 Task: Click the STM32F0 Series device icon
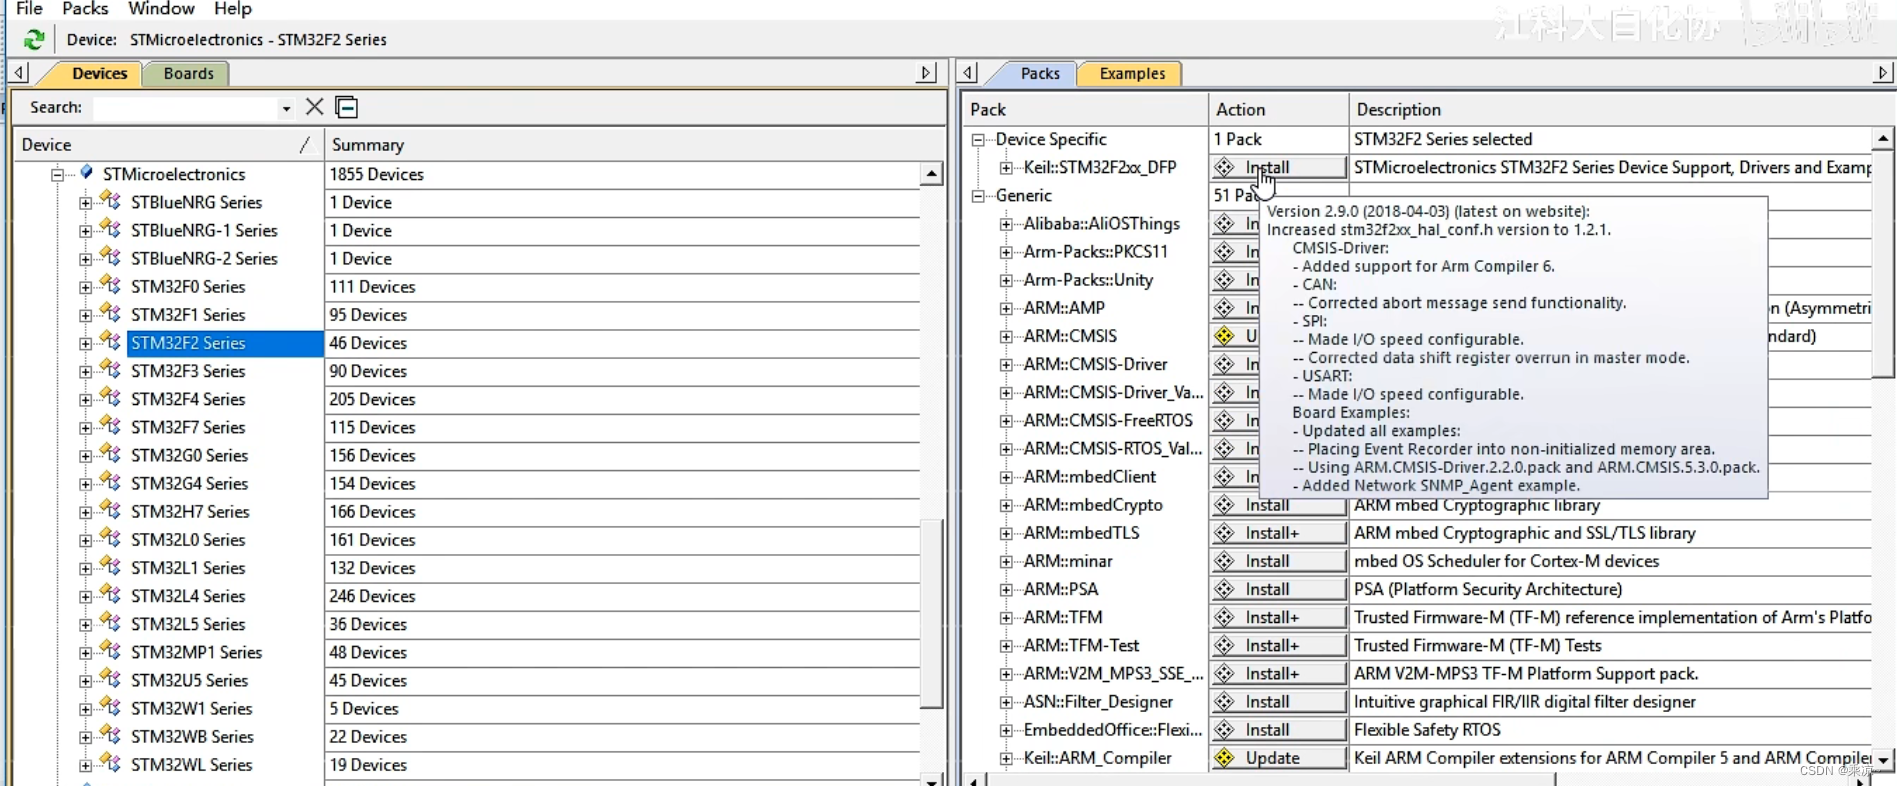click(x=111, y=286)
